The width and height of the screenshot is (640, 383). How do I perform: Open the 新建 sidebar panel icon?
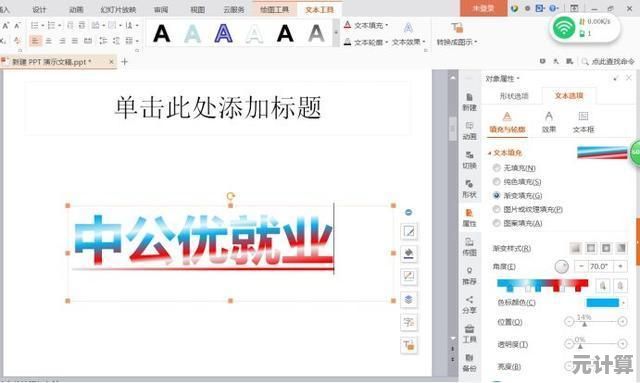[x=469, y=102]
